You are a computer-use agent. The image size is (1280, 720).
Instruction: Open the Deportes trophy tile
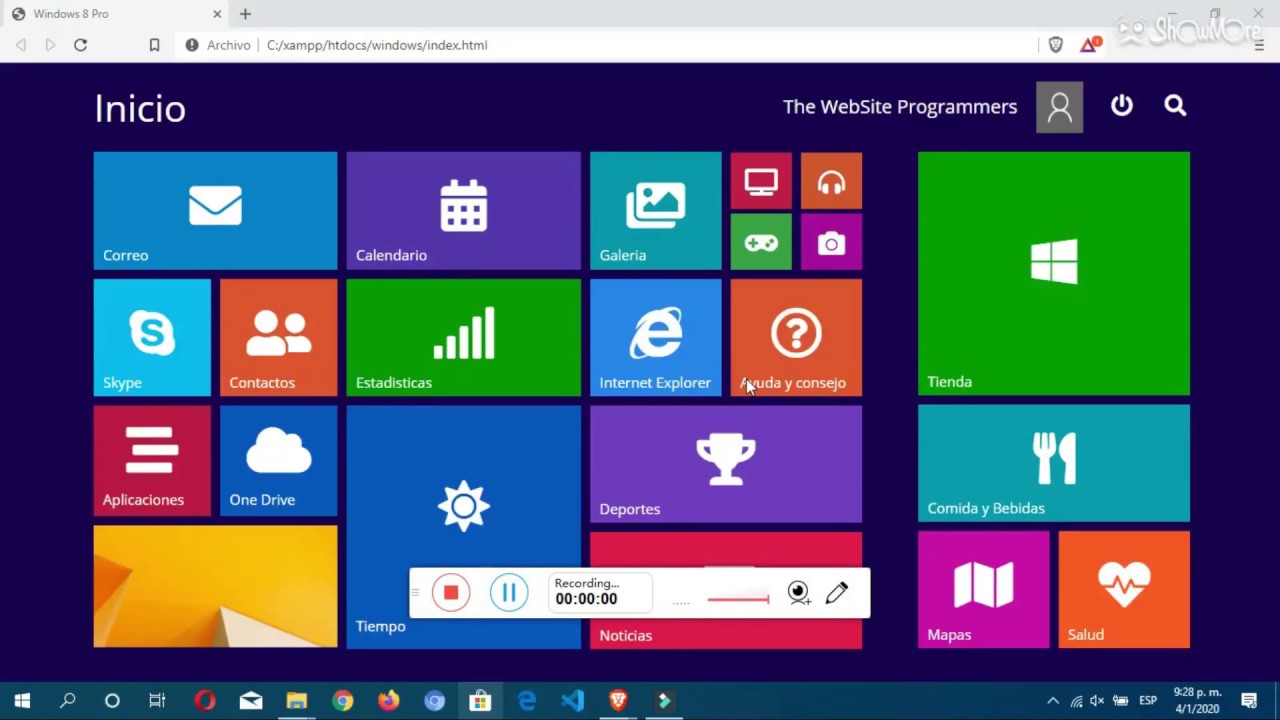[726, 464]
